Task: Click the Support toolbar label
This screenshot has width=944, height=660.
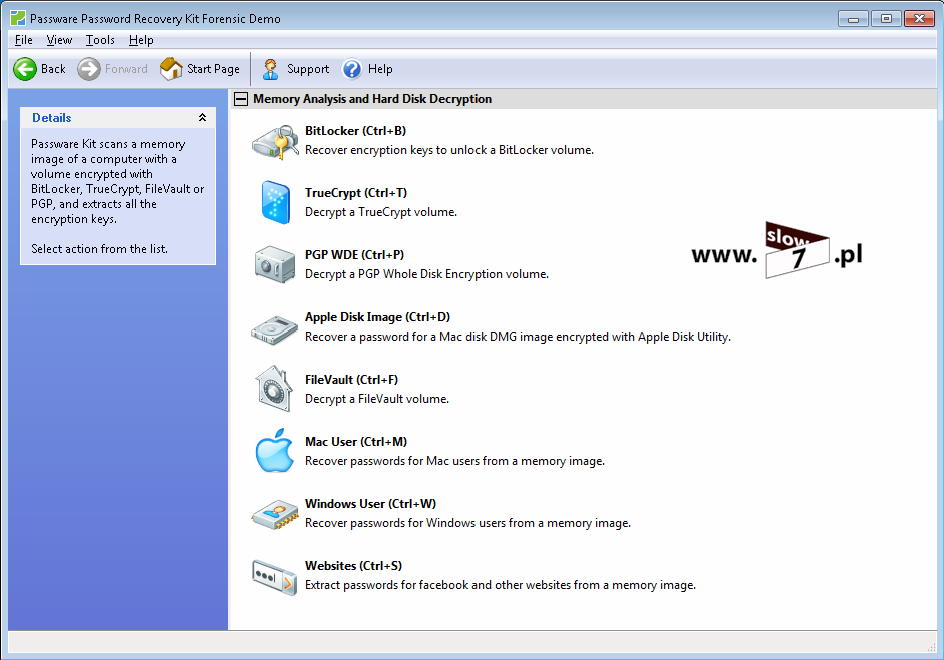Action: click(308, 69)
